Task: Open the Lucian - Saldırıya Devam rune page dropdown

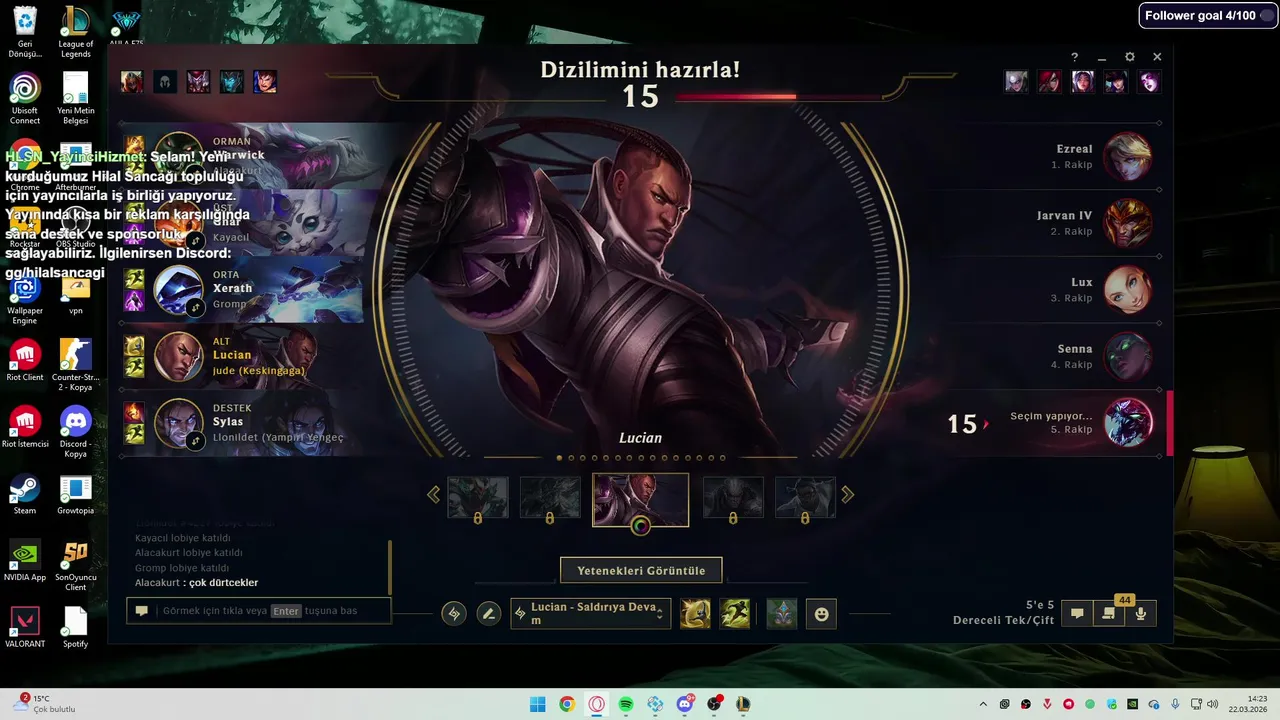Action: [590, 613]
